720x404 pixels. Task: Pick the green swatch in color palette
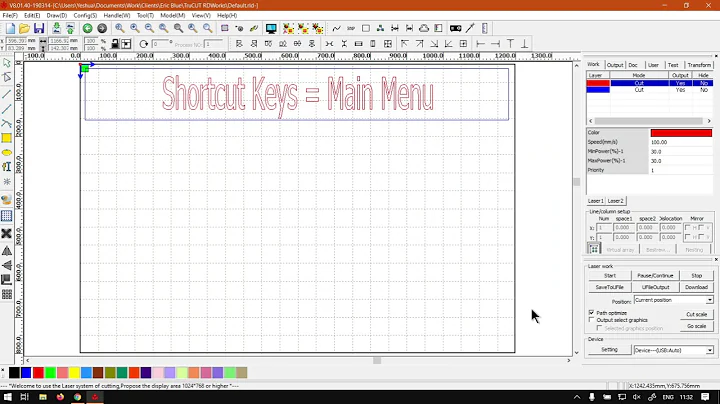(50, 373)
